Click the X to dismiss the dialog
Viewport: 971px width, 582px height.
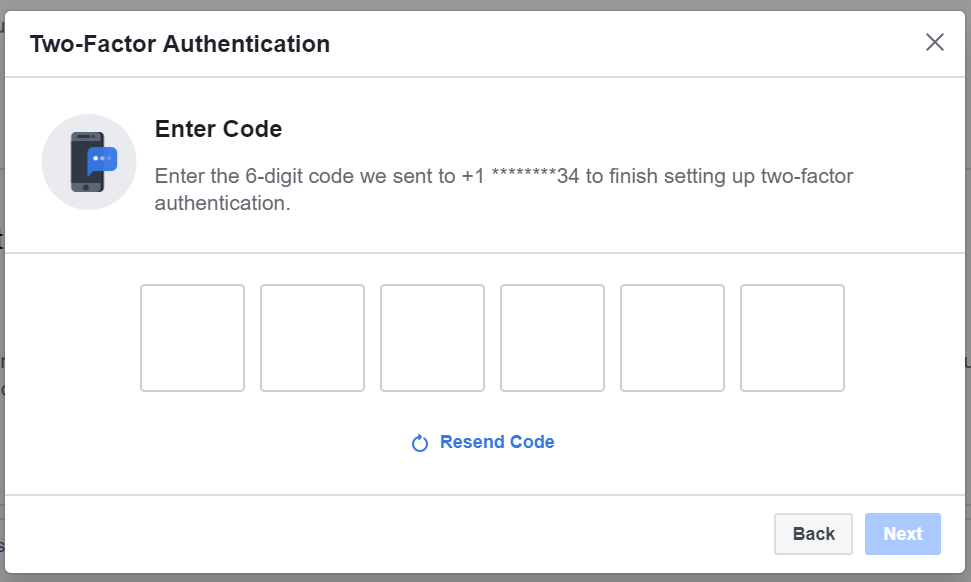pos(935,42)
